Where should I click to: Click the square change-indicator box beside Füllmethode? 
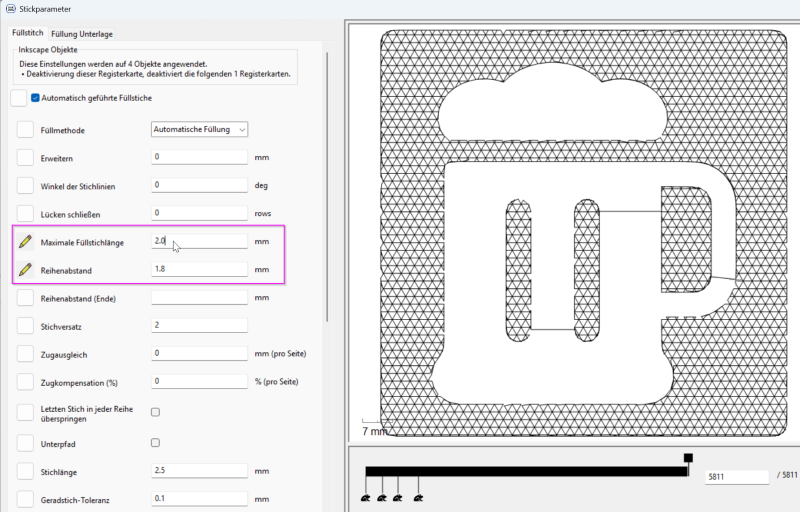(25, 129)
